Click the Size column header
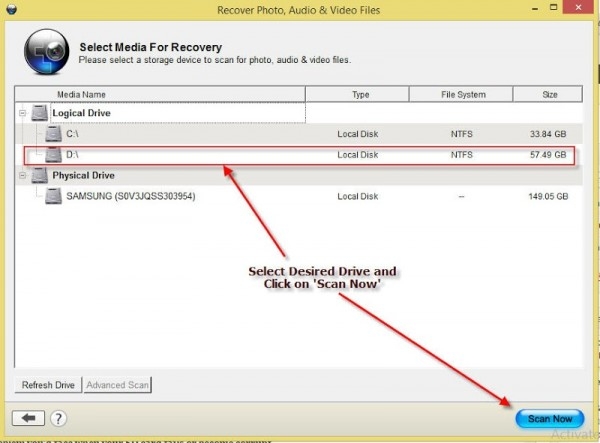 pos(548,94)
